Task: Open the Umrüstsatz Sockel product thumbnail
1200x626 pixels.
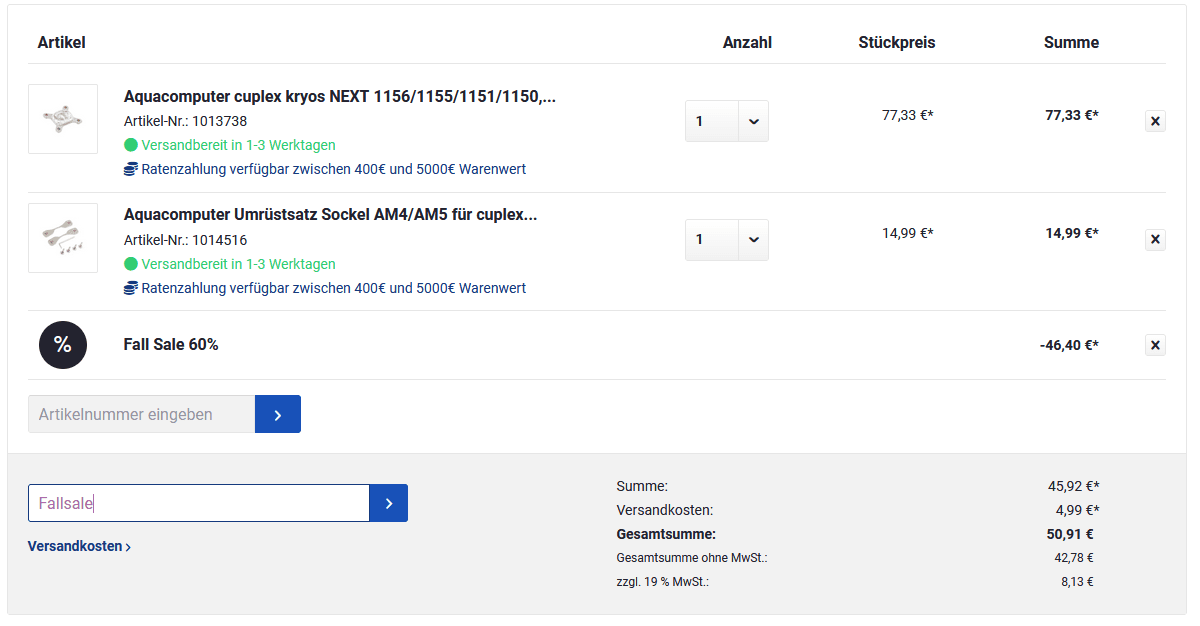Action: tap(63, 238)
